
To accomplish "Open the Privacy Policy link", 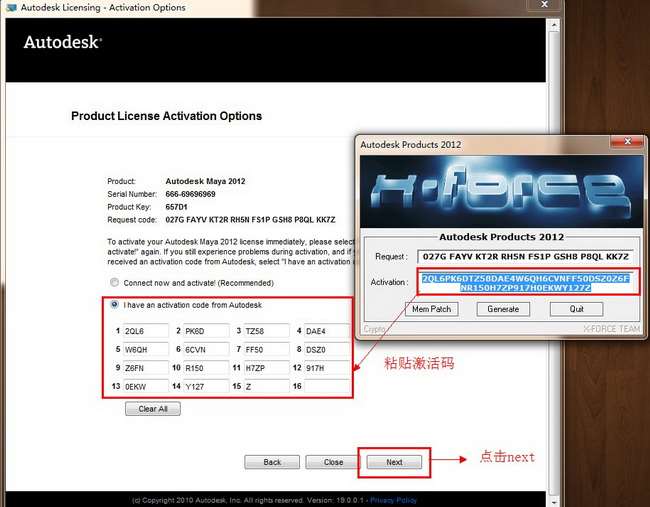I will pos(393,500).
